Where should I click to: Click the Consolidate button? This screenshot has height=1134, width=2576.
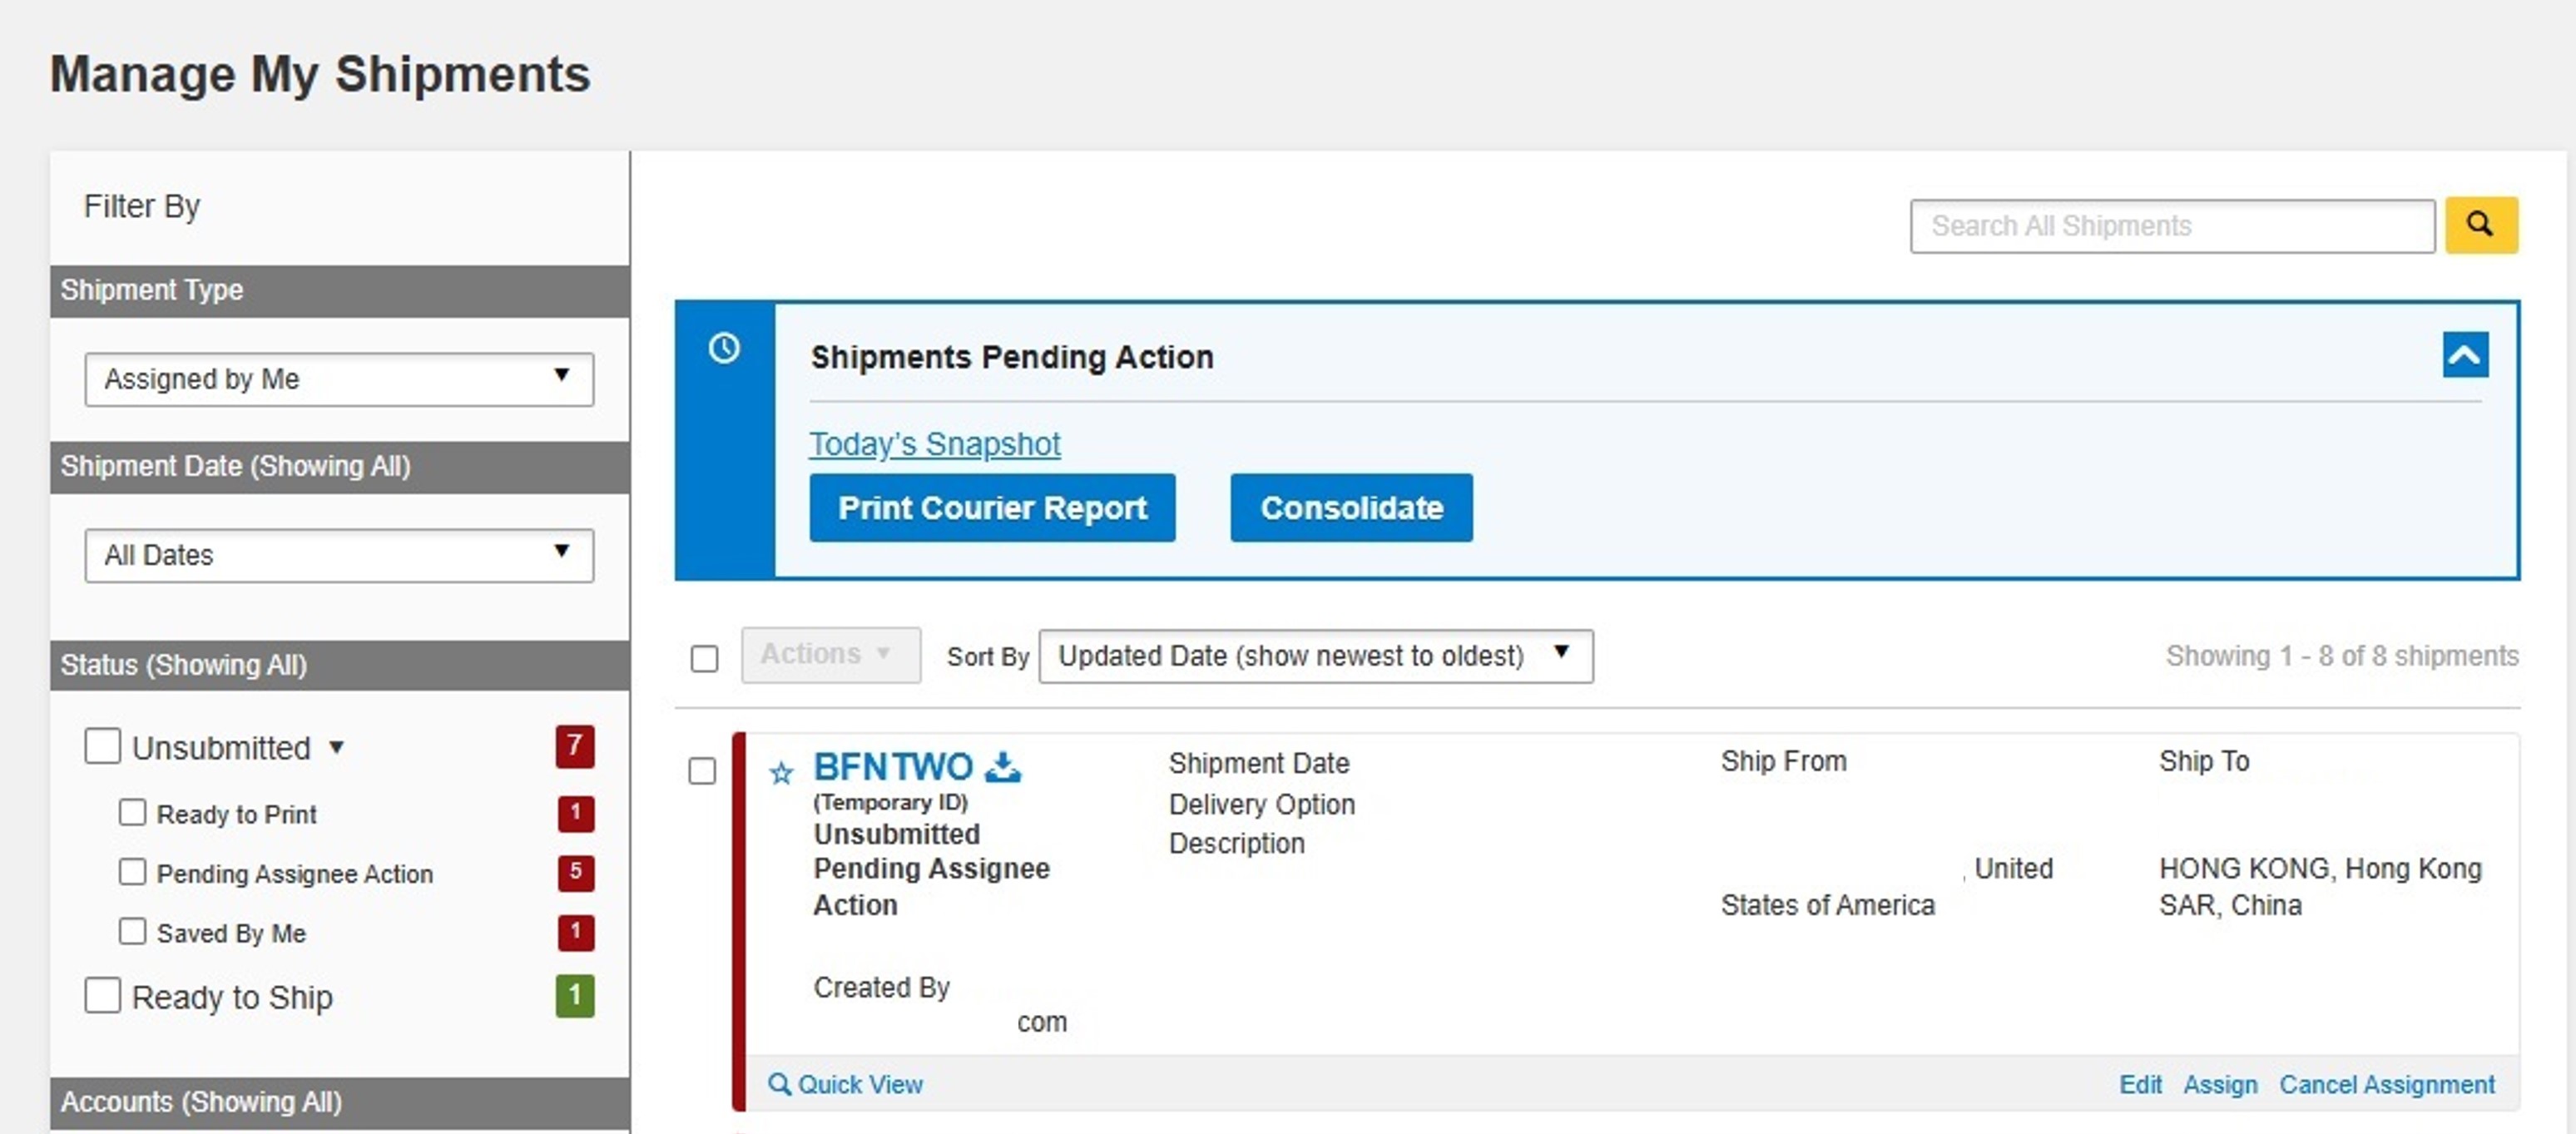1351,508
